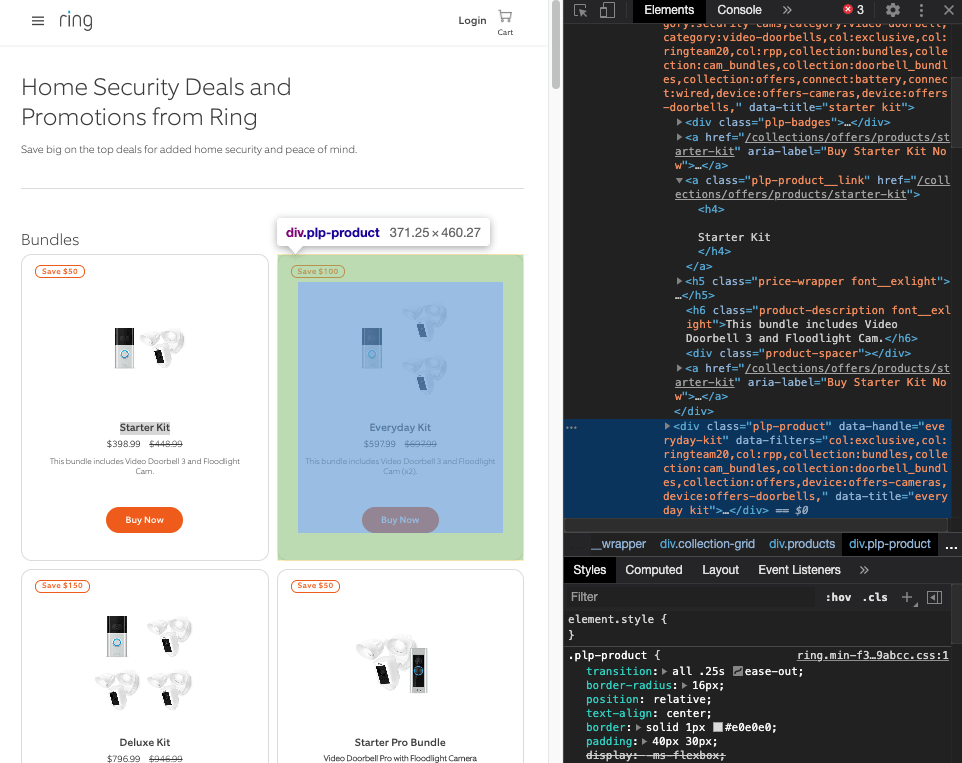Open the #e0e0e0 border color swatch

(x=718, y=727)
